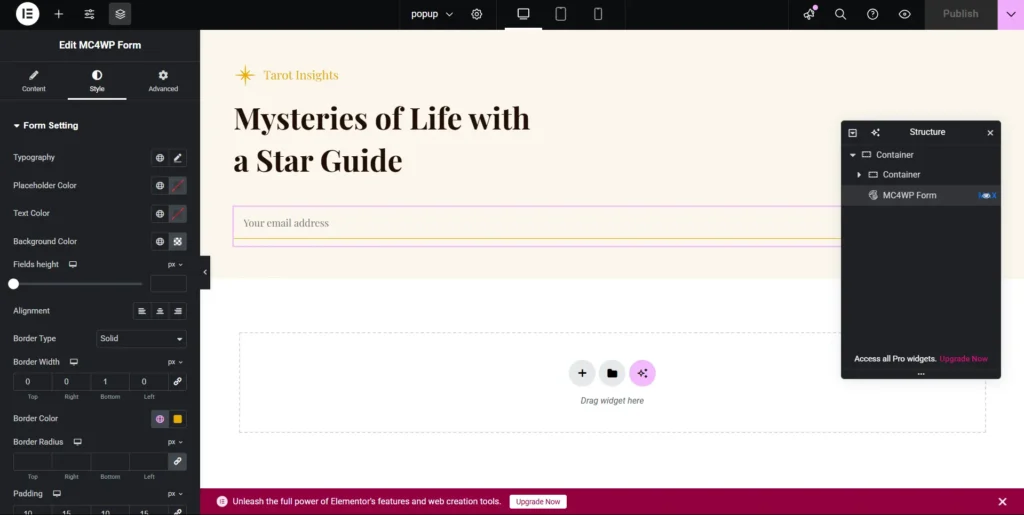Click the Fields height slider handle
This screenshot has width=1024, height=515.
[x=13, y=284]
